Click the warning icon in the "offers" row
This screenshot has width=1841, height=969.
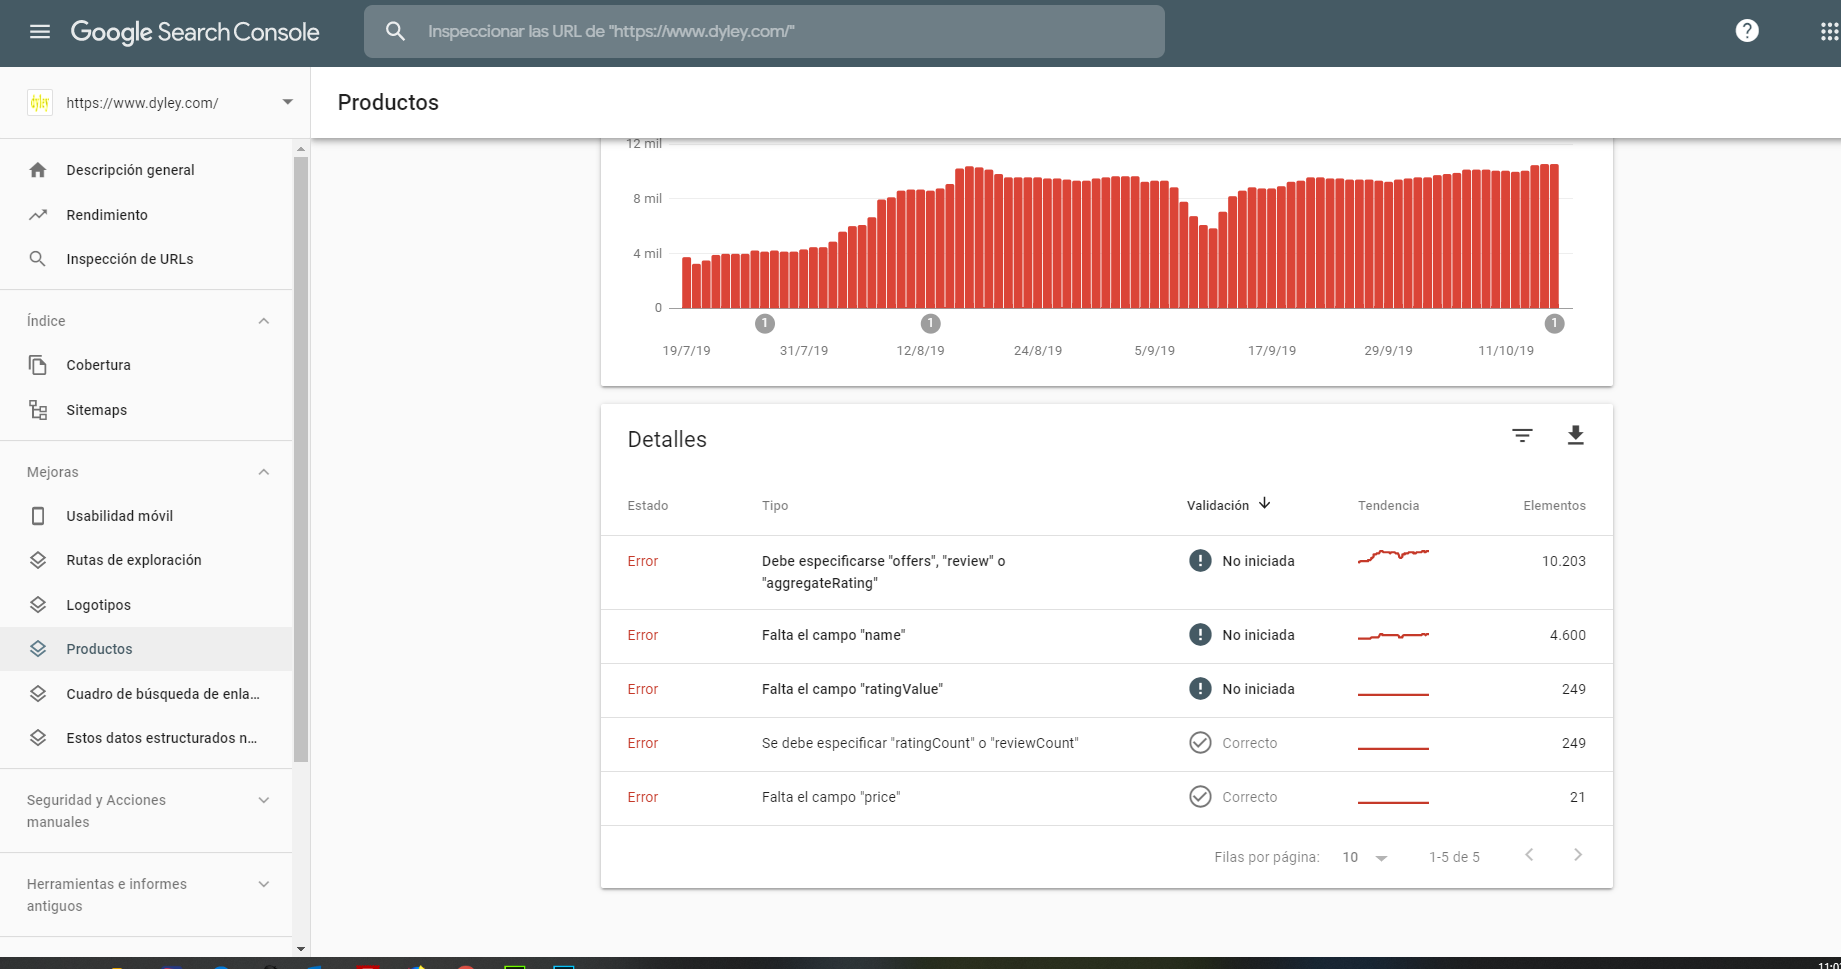tap(1200, 561)
